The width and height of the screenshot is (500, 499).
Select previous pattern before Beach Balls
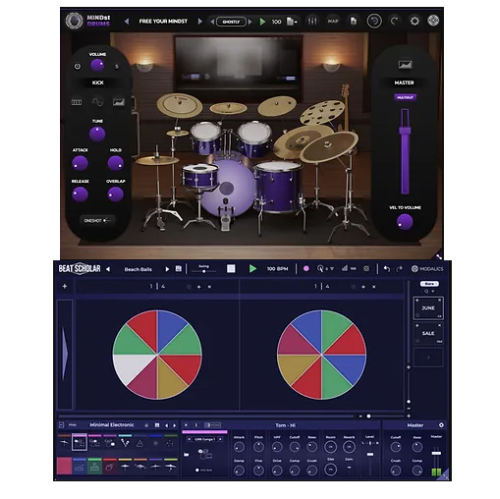coord(108,269)
